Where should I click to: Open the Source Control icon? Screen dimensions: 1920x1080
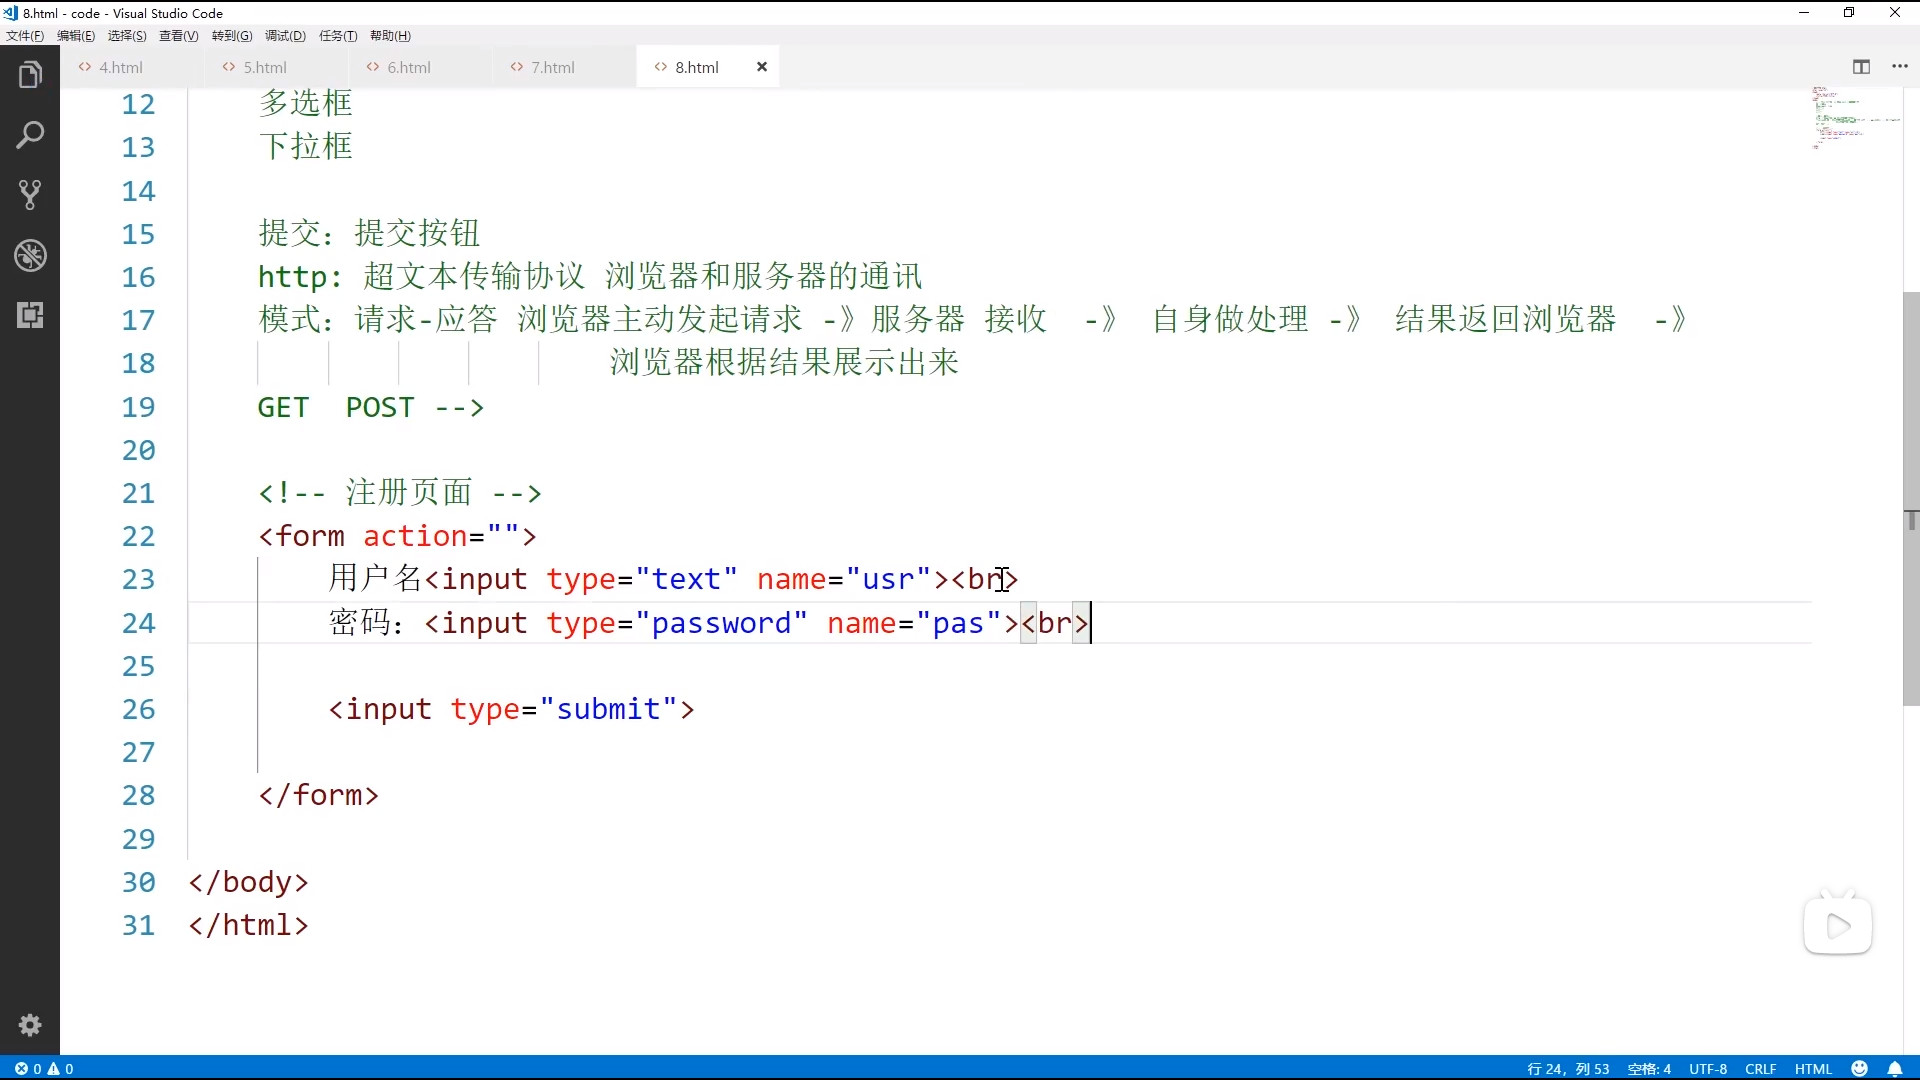[x=30, y=195]
